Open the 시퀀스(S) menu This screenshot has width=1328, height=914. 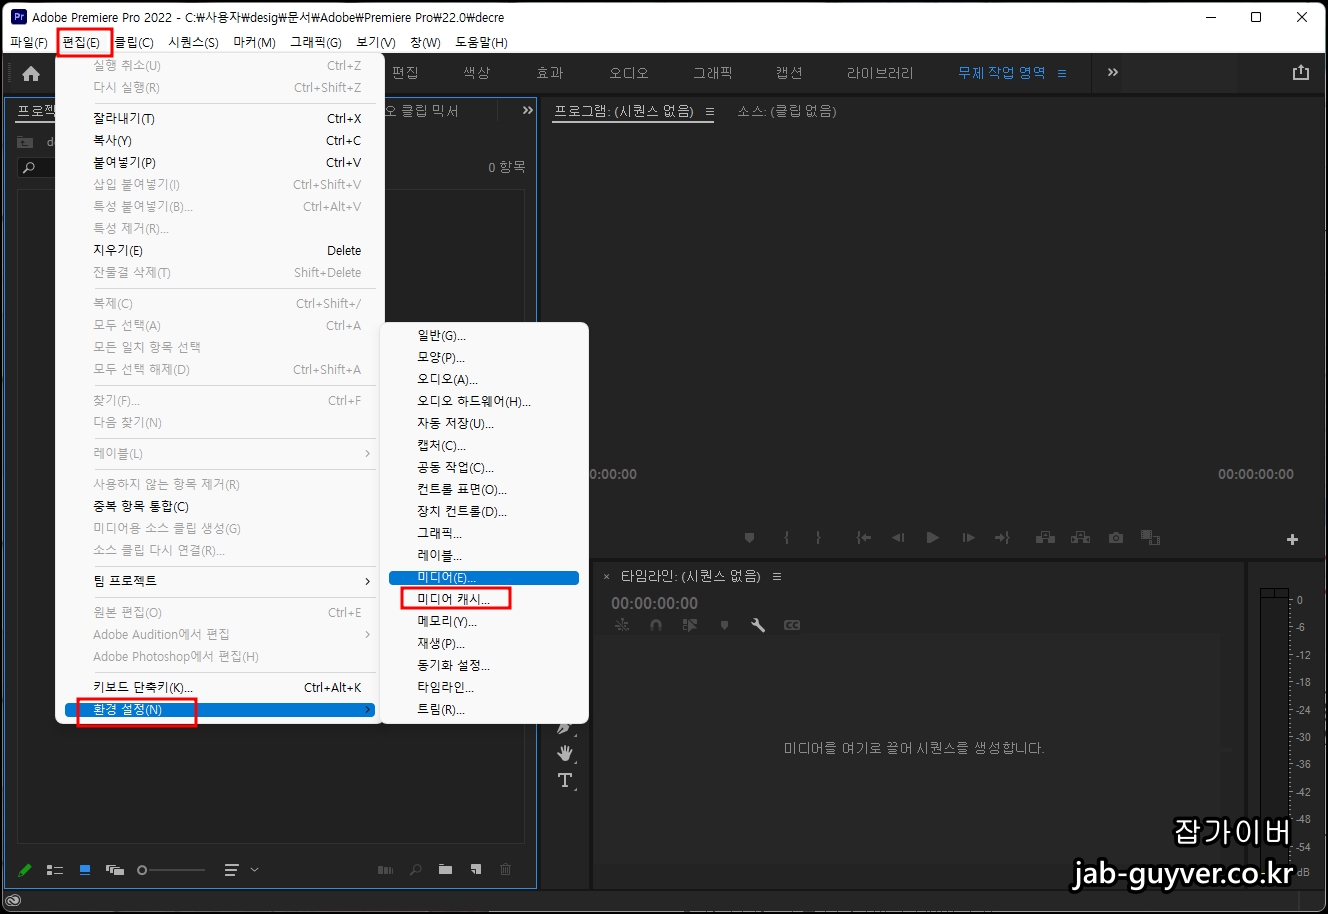tap(193, 42)
